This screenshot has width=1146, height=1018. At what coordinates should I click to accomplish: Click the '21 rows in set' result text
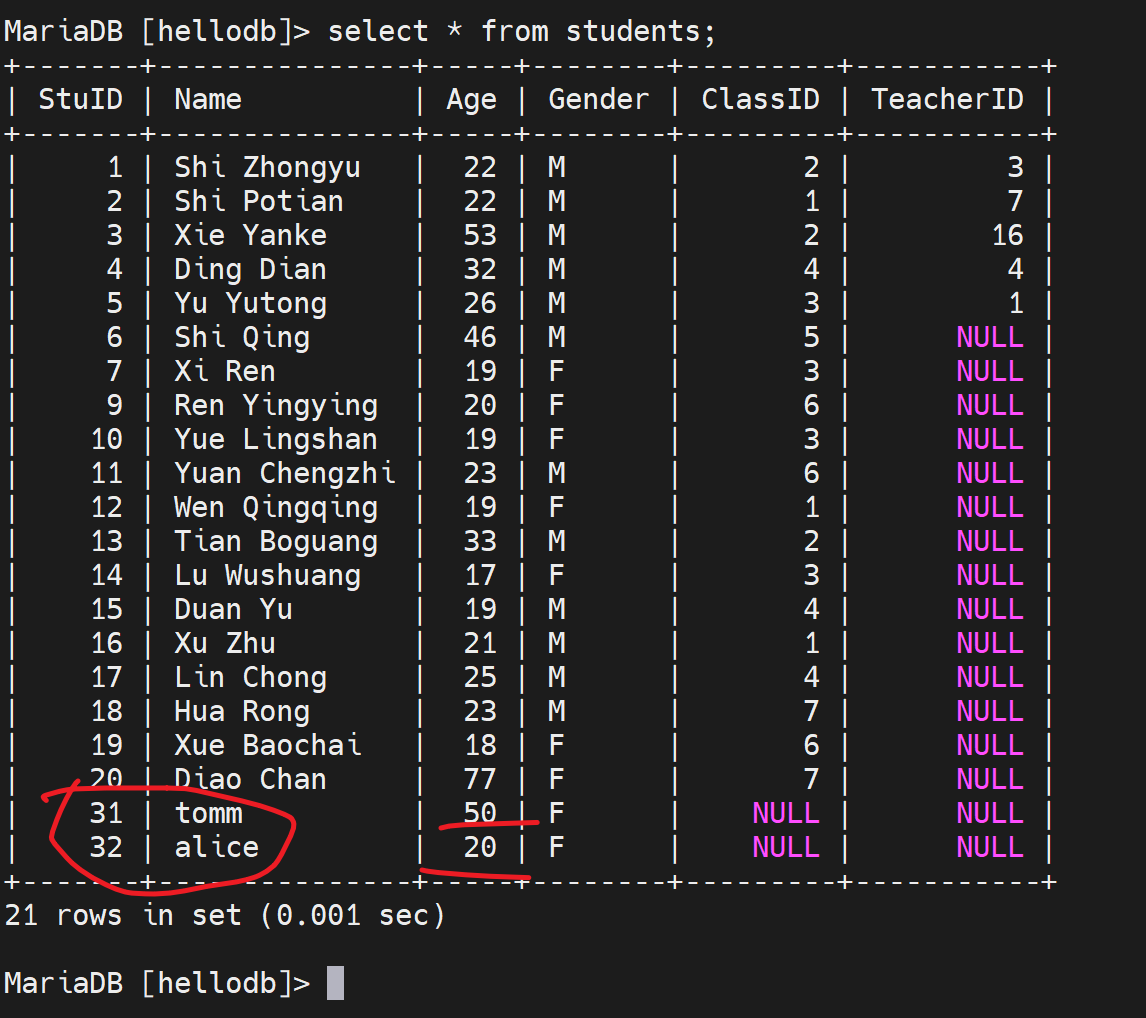coord(225,914)
